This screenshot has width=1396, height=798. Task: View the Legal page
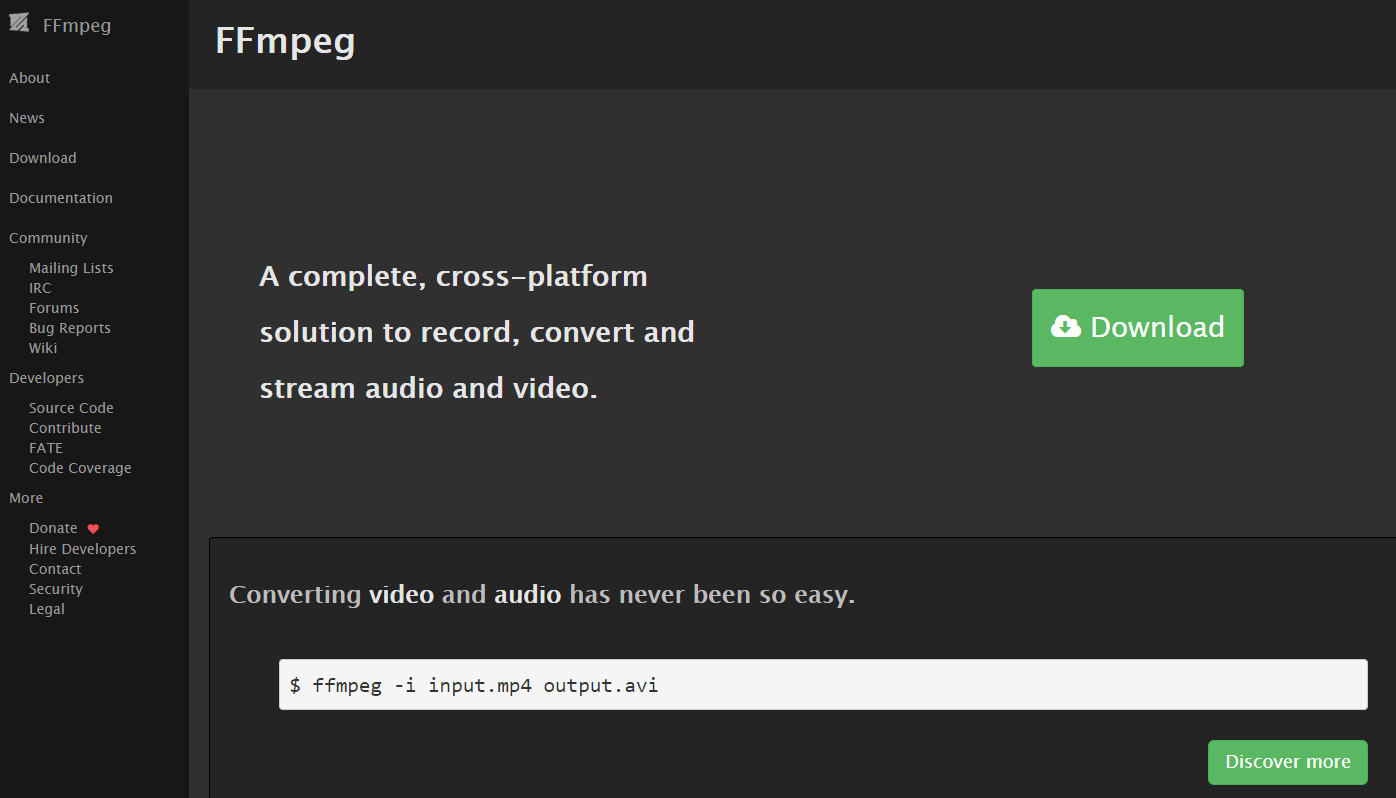point(47,609)
